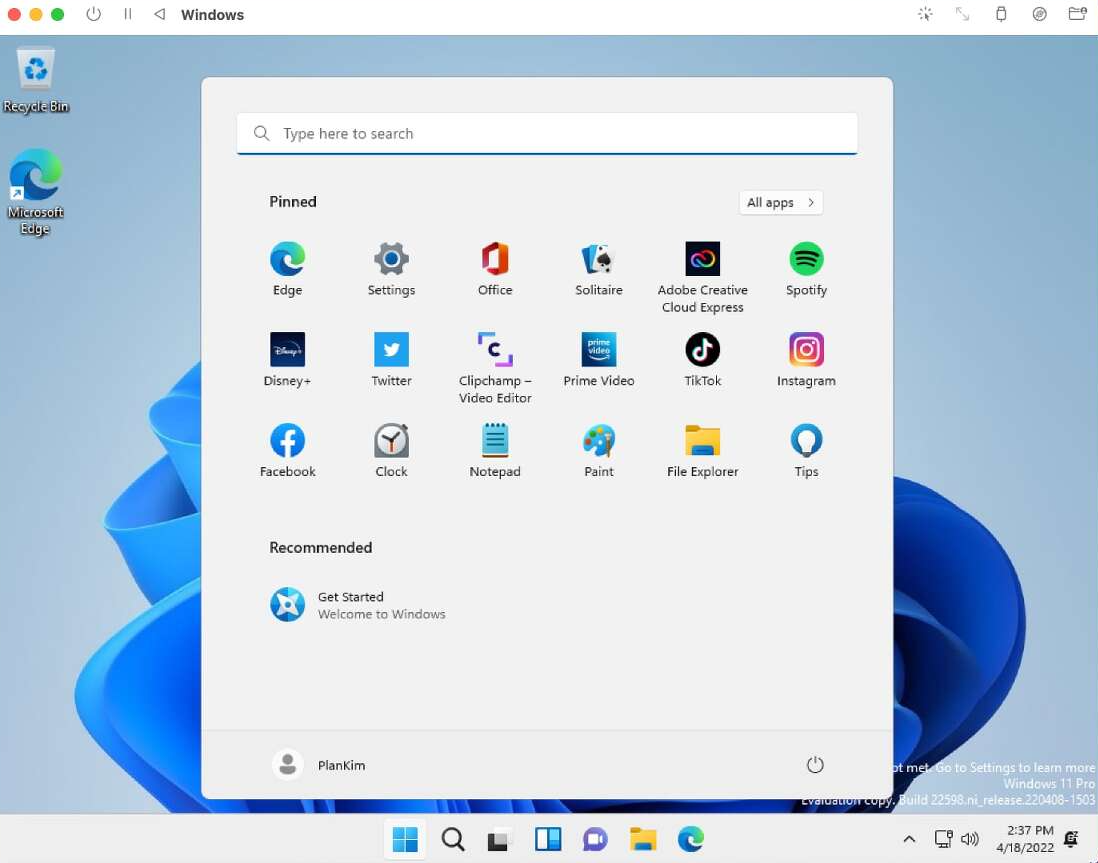Image resolution: width=1098 pixels, height=863 pixels.
Task: Click the Windows Start button in taskbar
Action: pyautogui.click(x=405, y=838)
